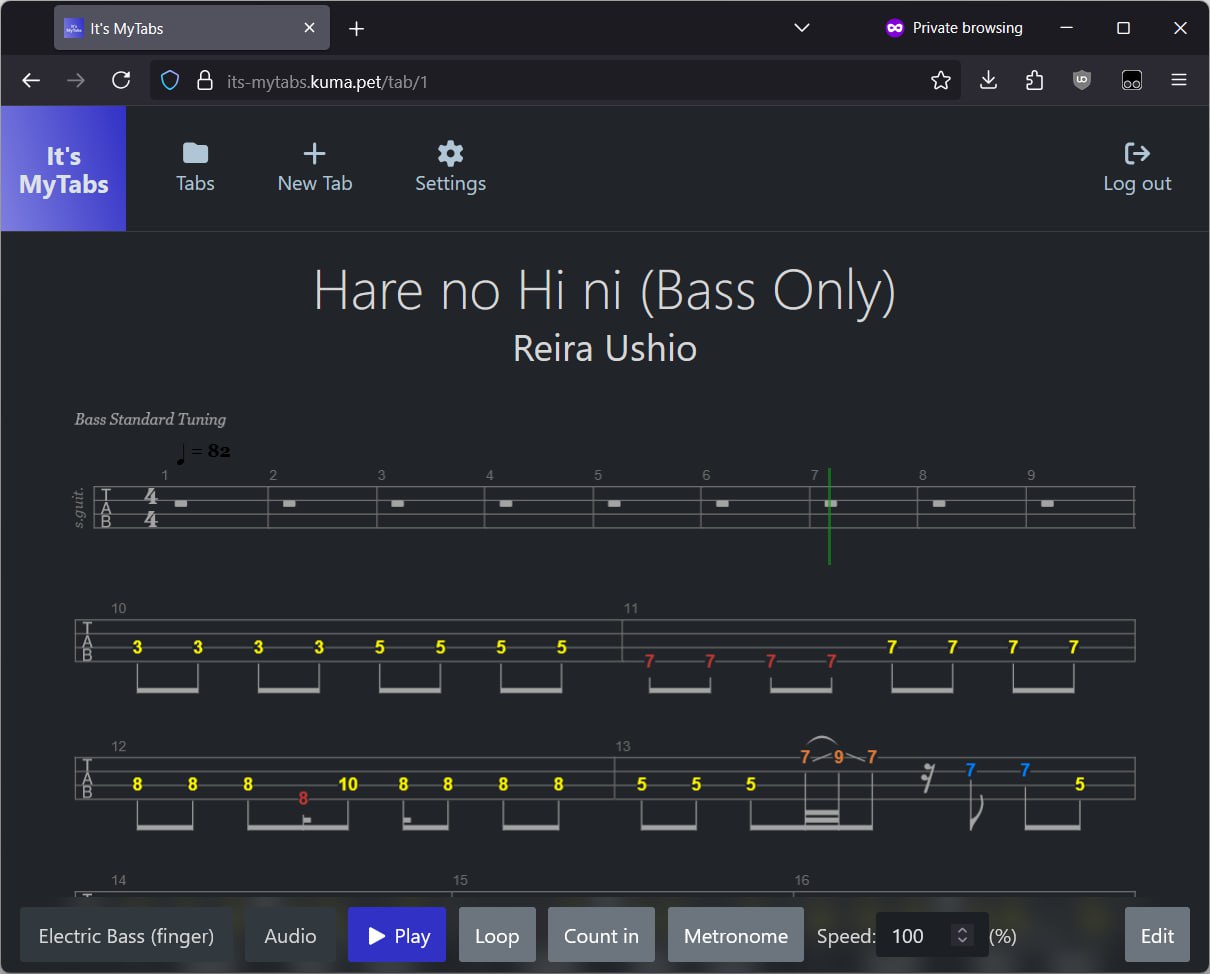Click the uBlock shield extension icon
This screenshot has width=1210, height=974.
[x=1082, y=81]
